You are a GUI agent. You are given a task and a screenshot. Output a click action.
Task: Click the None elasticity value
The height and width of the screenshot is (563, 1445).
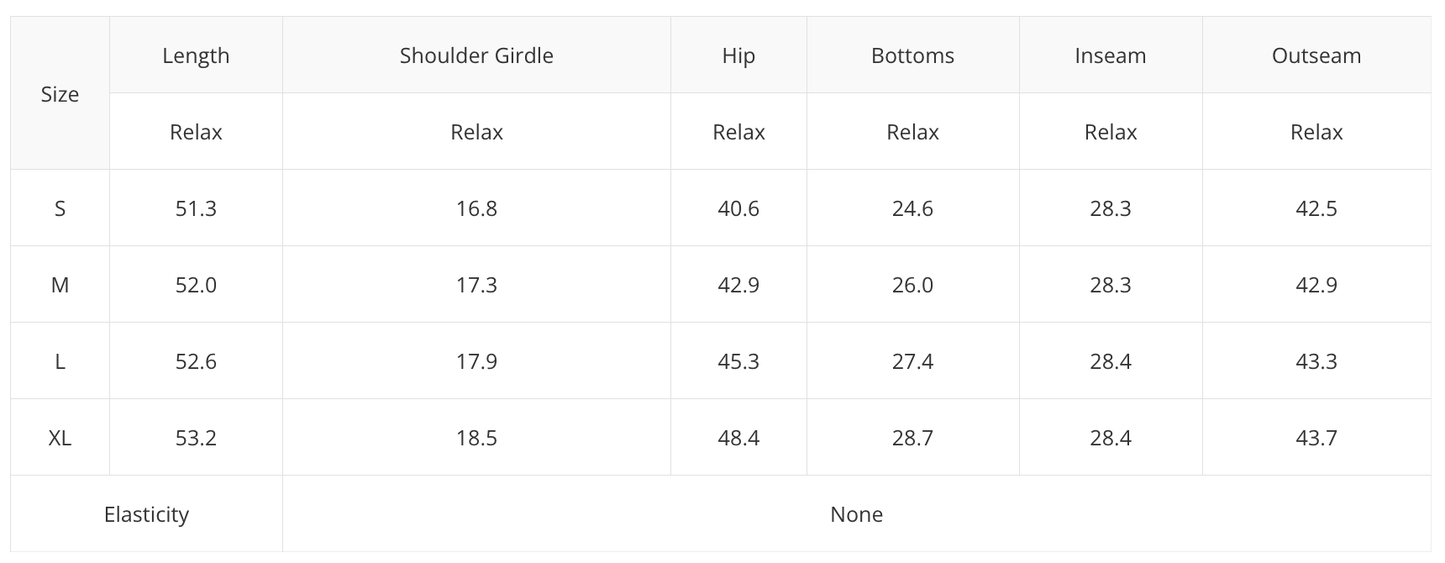click(x=856, y=514)
